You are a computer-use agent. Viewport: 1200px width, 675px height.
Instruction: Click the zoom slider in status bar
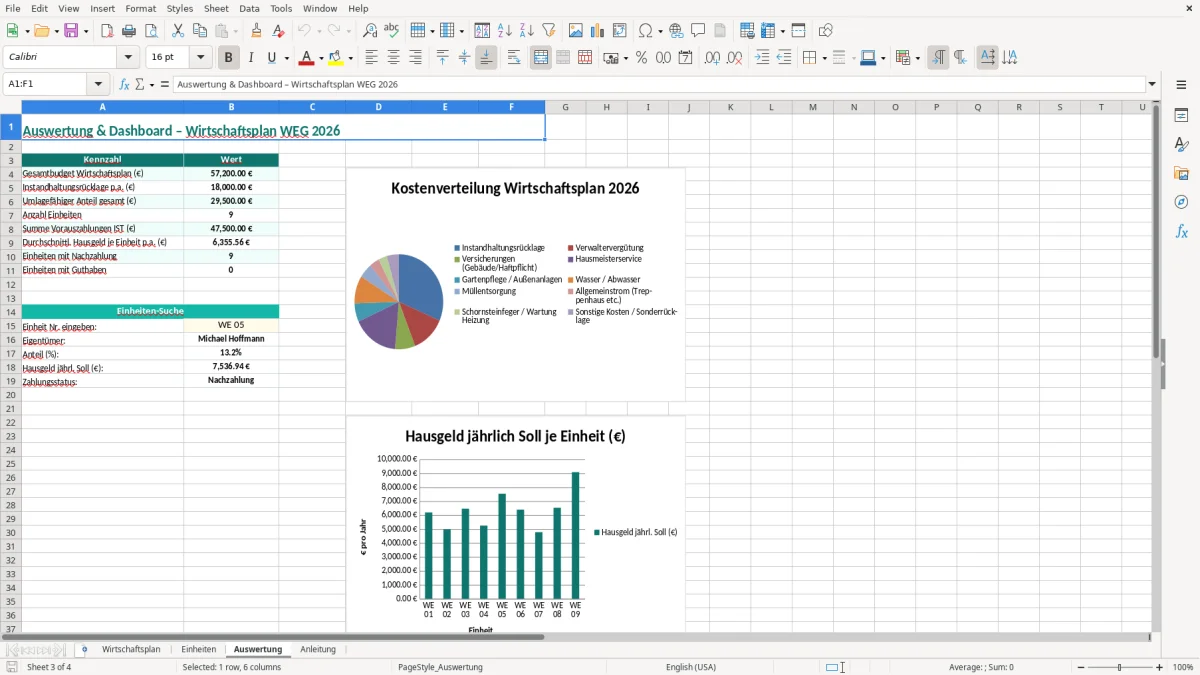tap(1119, 667)
